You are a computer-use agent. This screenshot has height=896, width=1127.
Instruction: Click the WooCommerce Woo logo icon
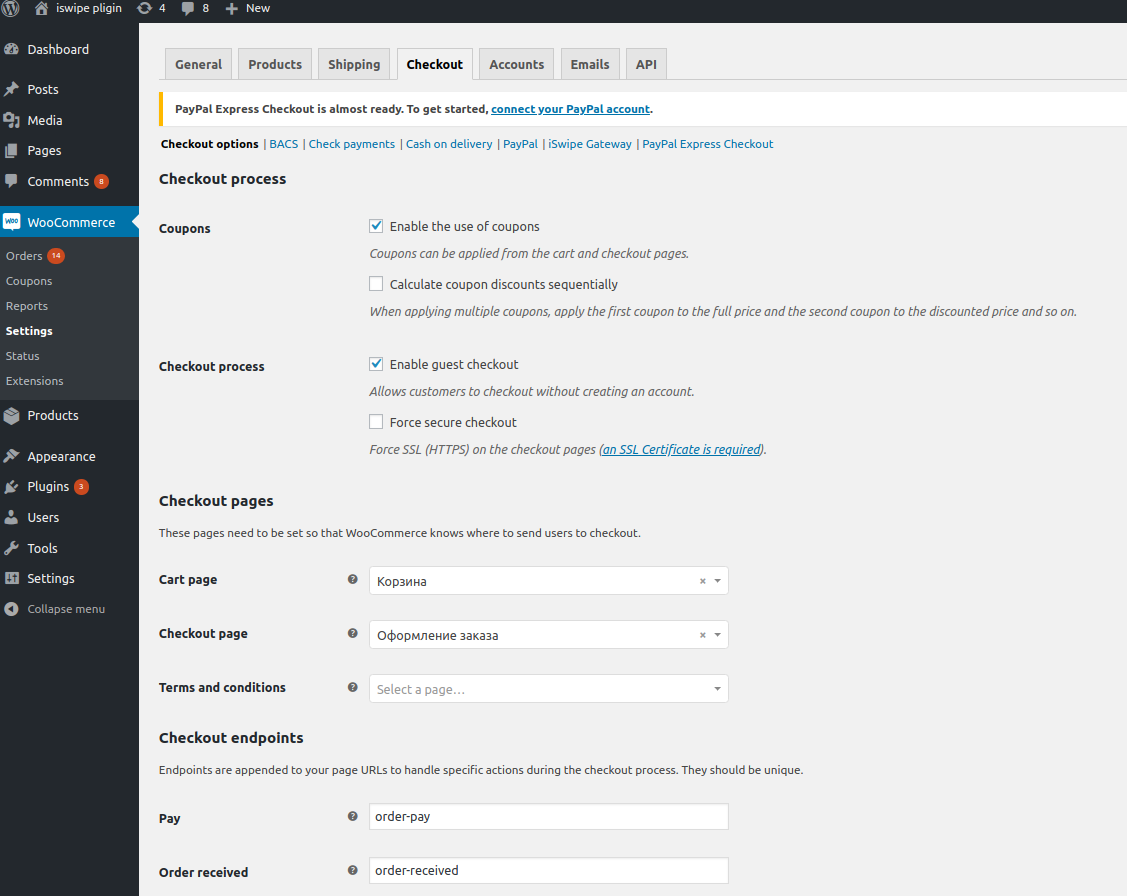coord(12,221)
